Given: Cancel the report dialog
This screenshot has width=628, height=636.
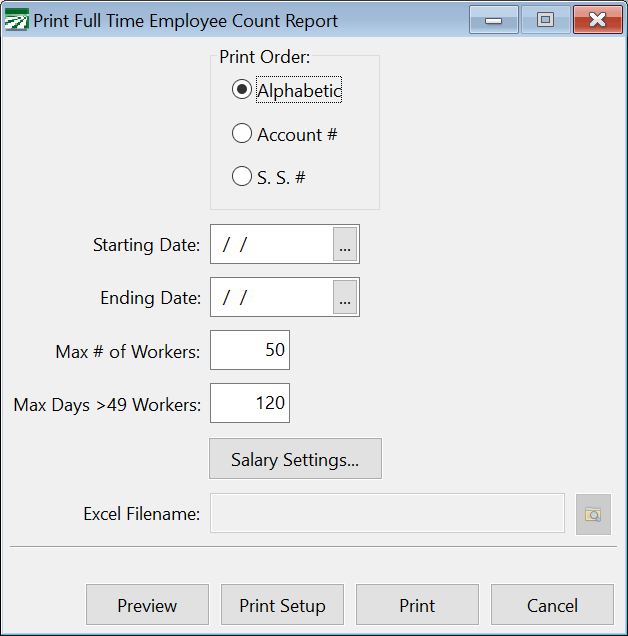Looking at the screenshot, I should (x=552, y=606).
